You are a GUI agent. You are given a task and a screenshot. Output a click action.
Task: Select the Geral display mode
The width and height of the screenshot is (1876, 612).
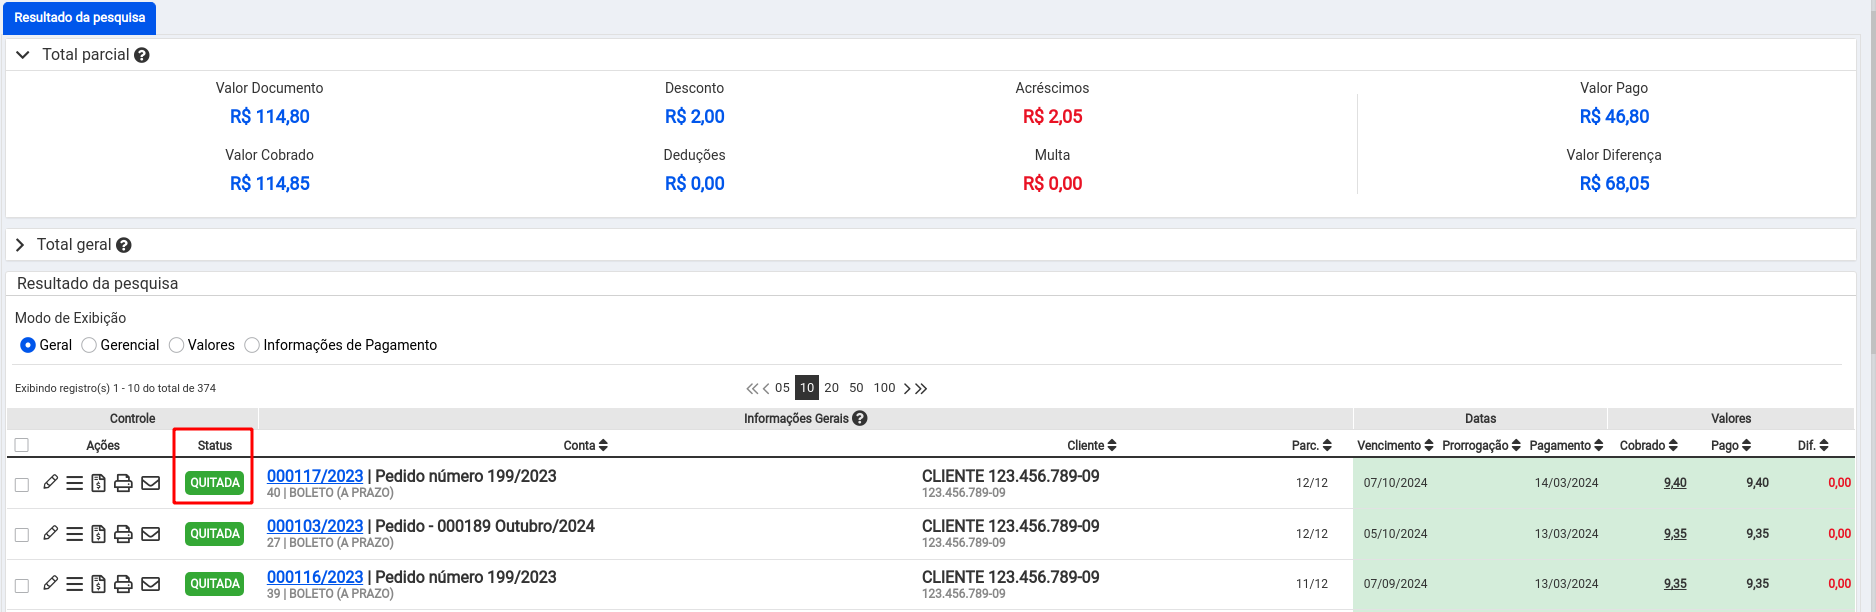click(28, 345)
